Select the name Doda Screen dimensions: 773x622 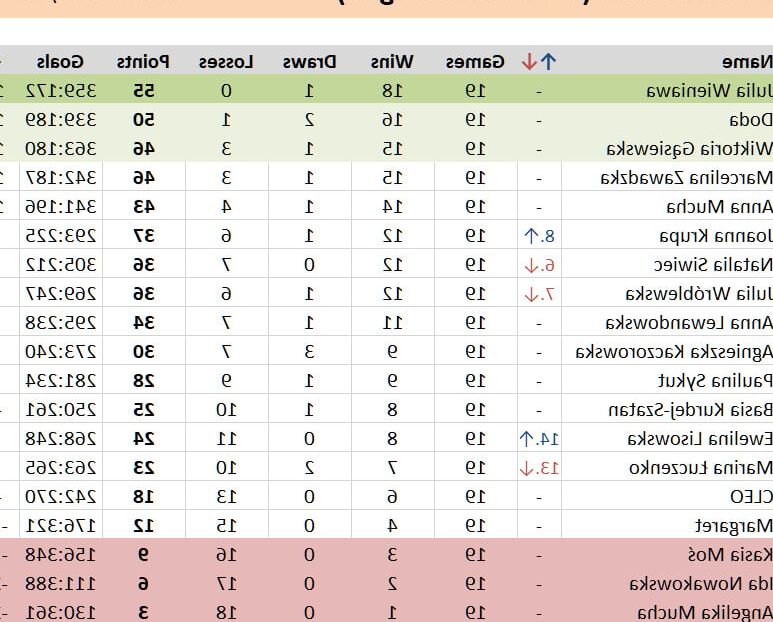[751, 120]
